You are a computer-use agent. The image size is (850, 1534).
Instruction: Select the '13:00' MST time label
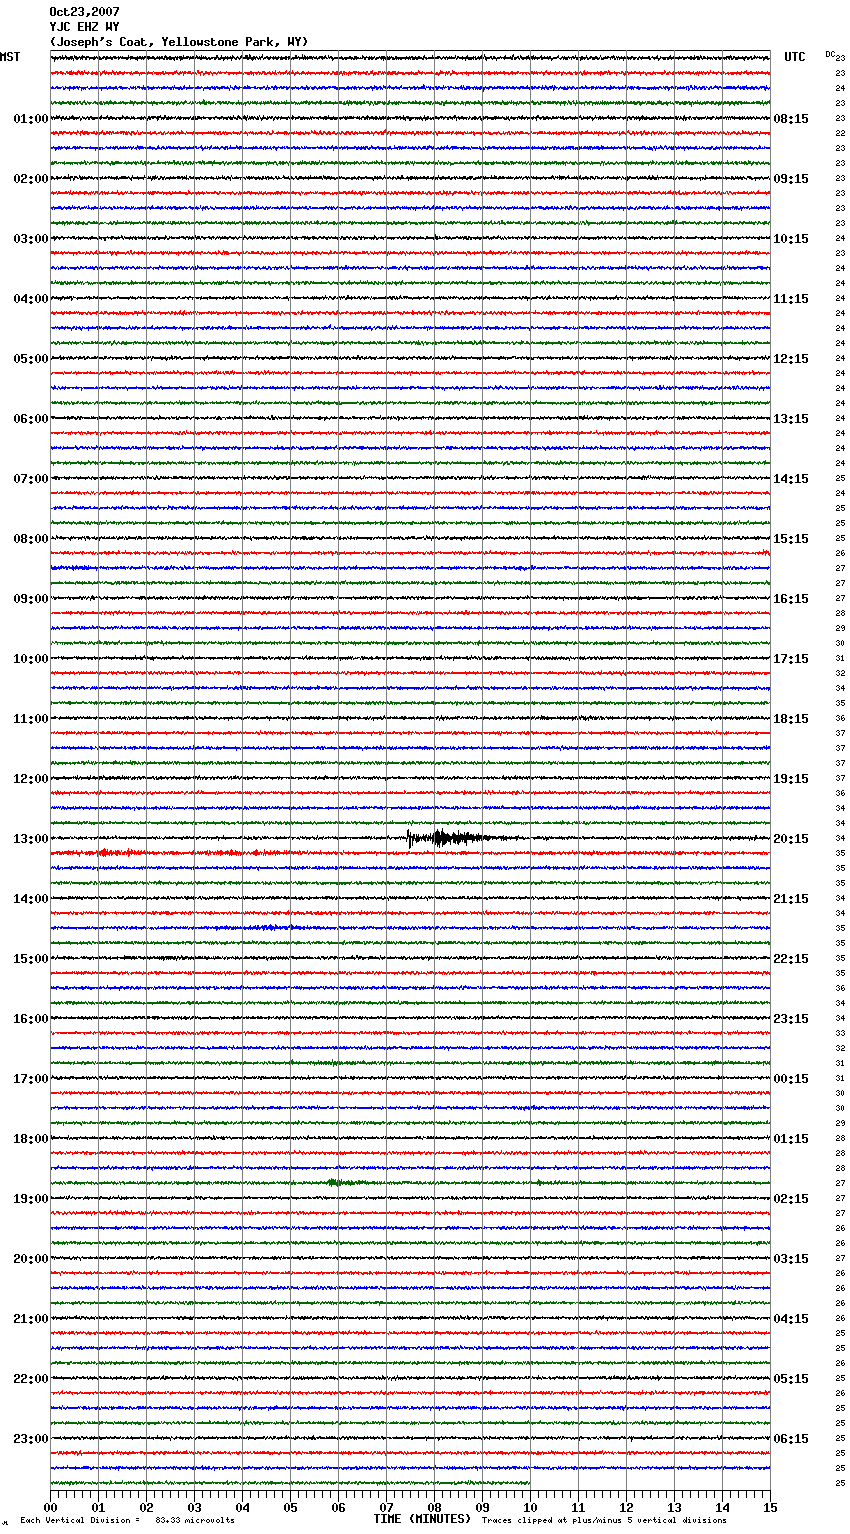click(x=30, y=839)
